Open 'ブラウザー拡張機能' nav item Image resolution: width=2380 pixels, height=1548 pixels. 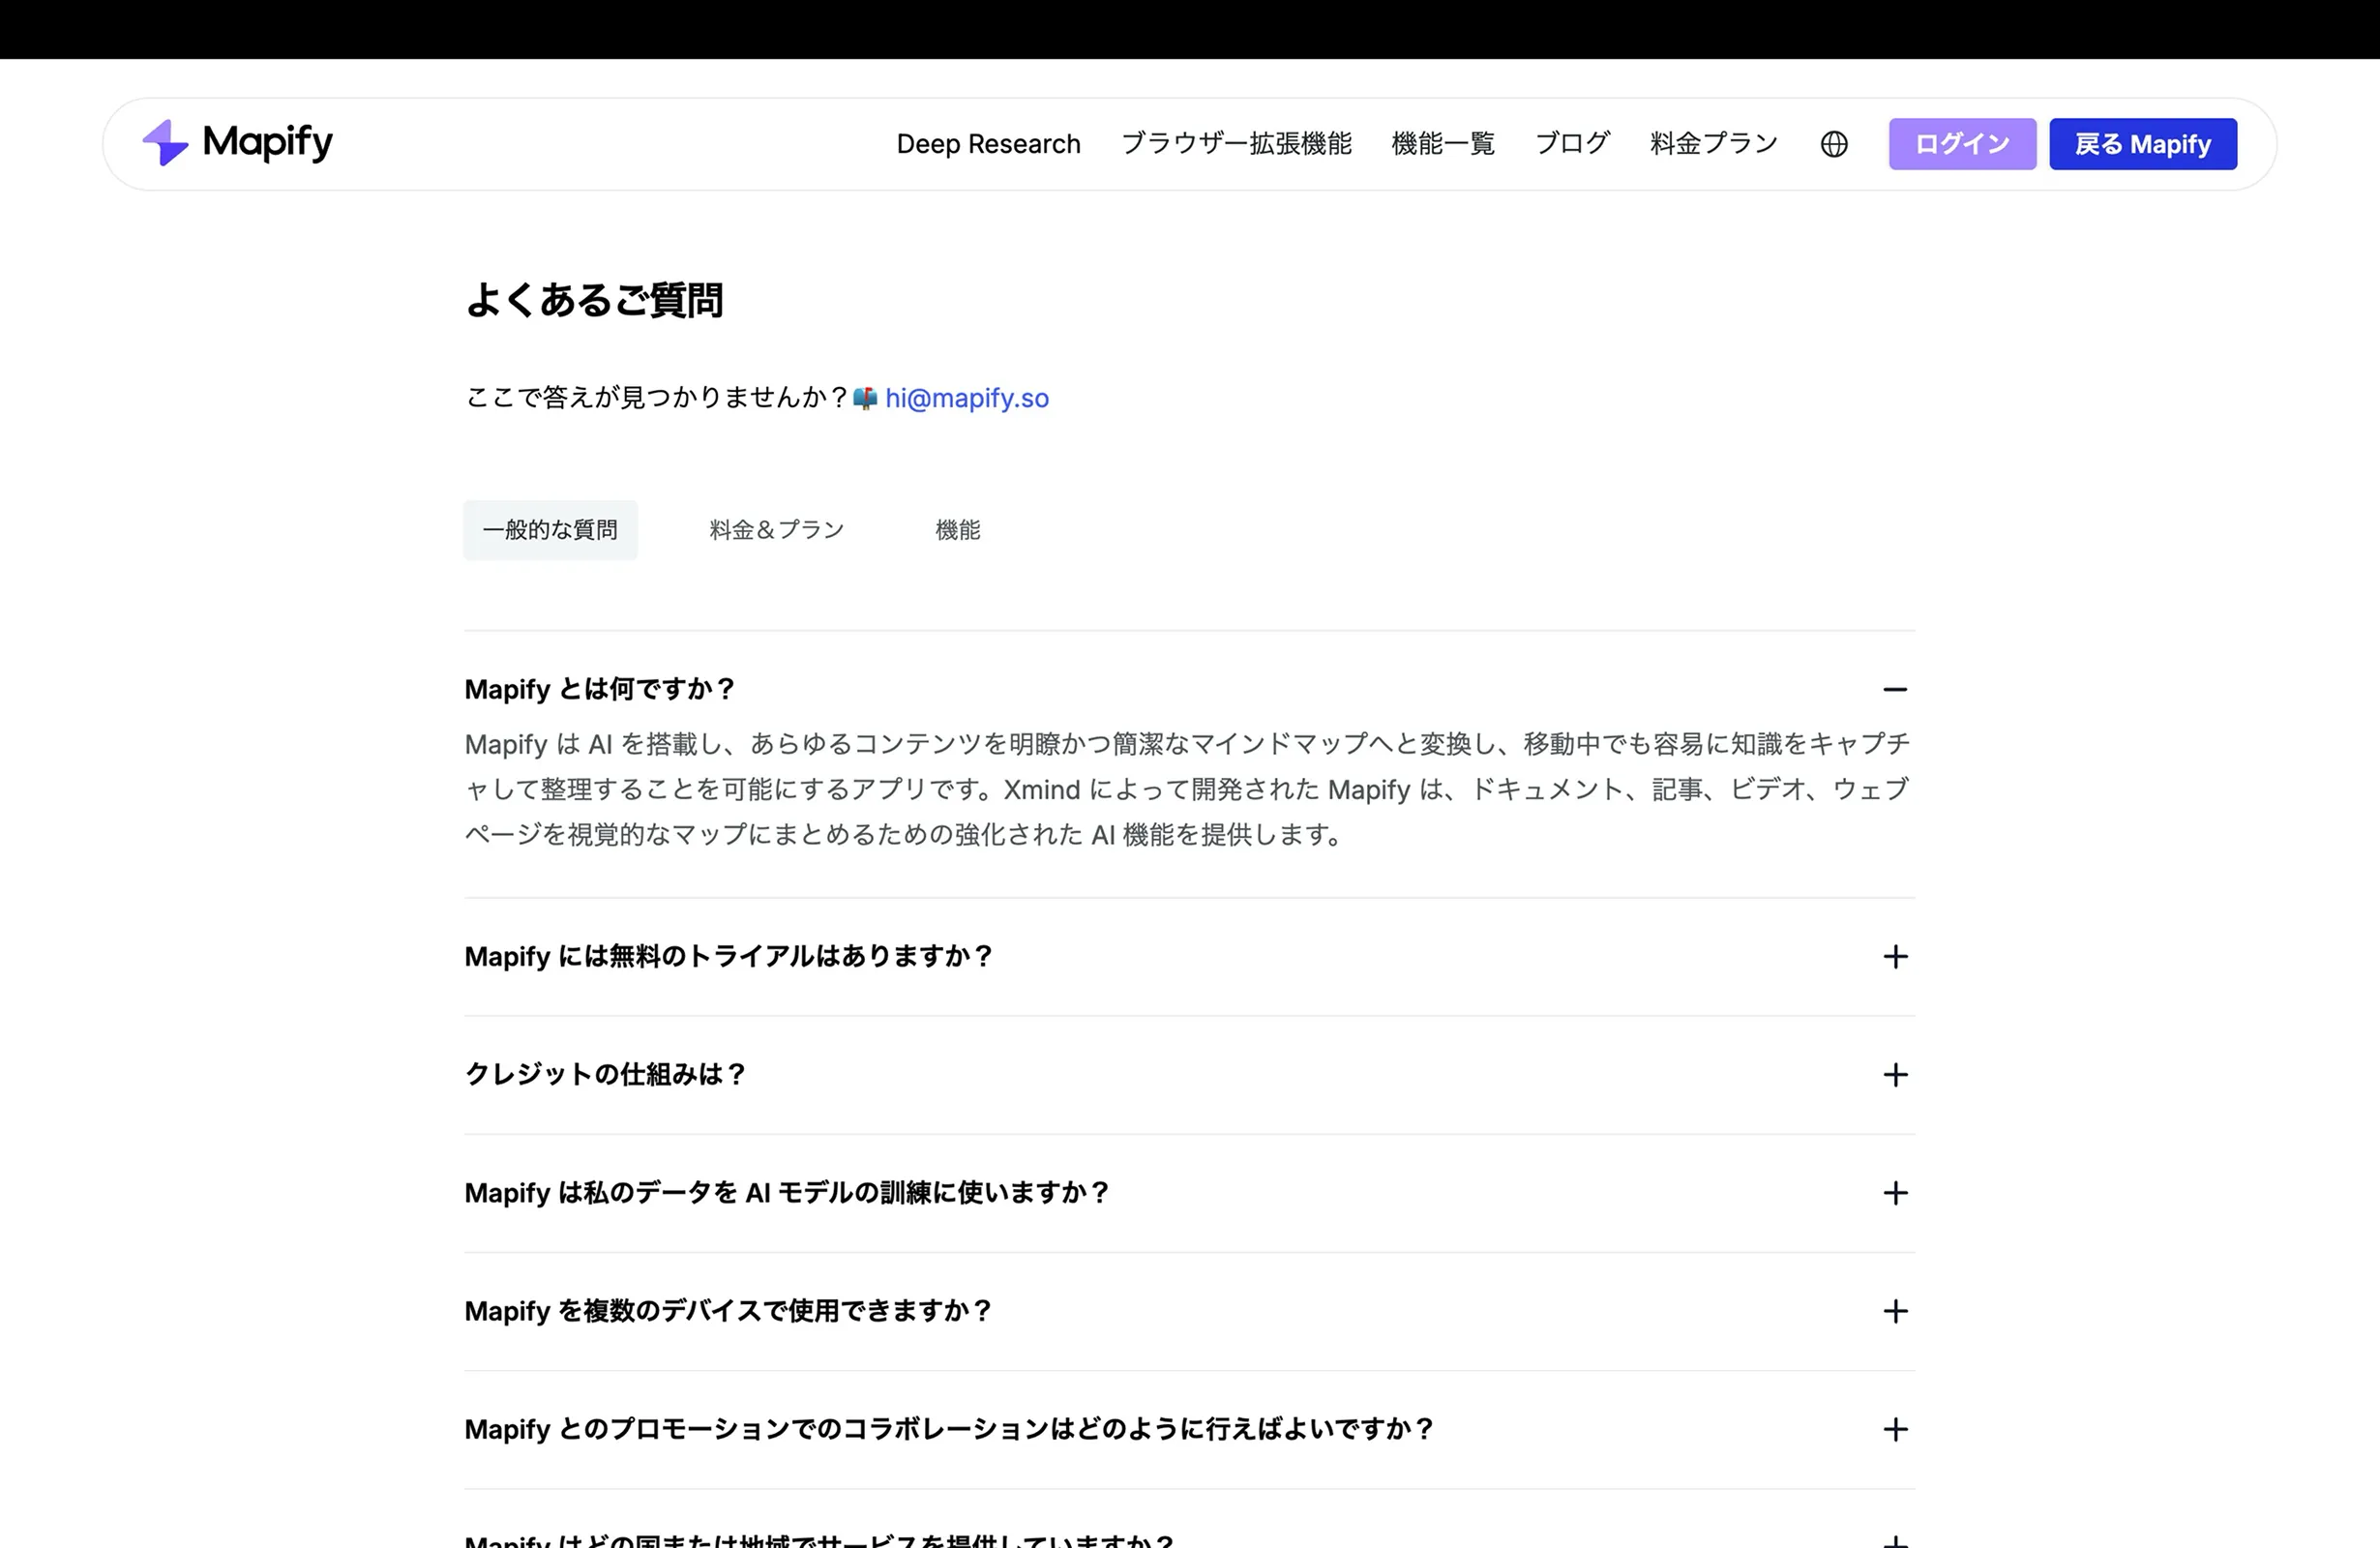coord(1236,144)
